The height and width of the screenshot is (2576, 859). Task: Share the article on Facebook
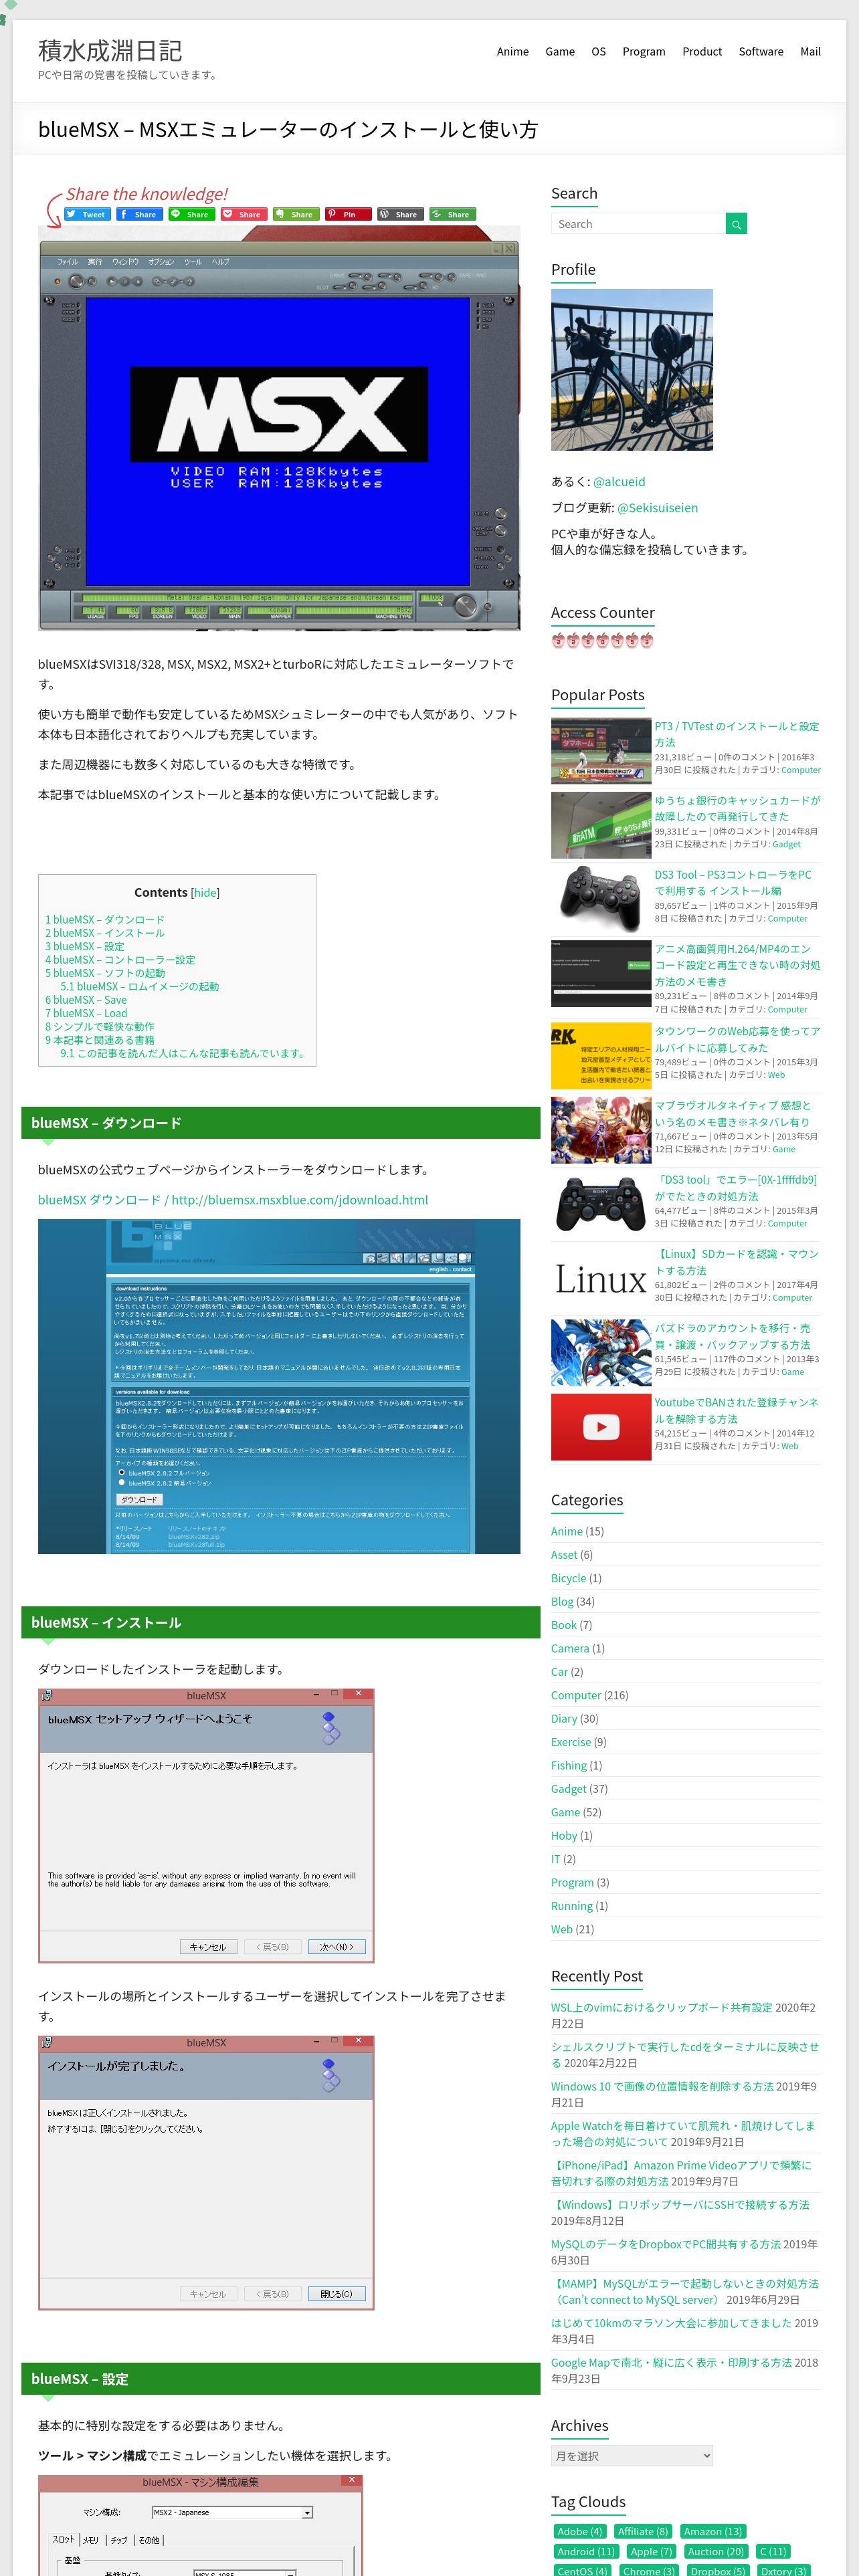(139, 214)
